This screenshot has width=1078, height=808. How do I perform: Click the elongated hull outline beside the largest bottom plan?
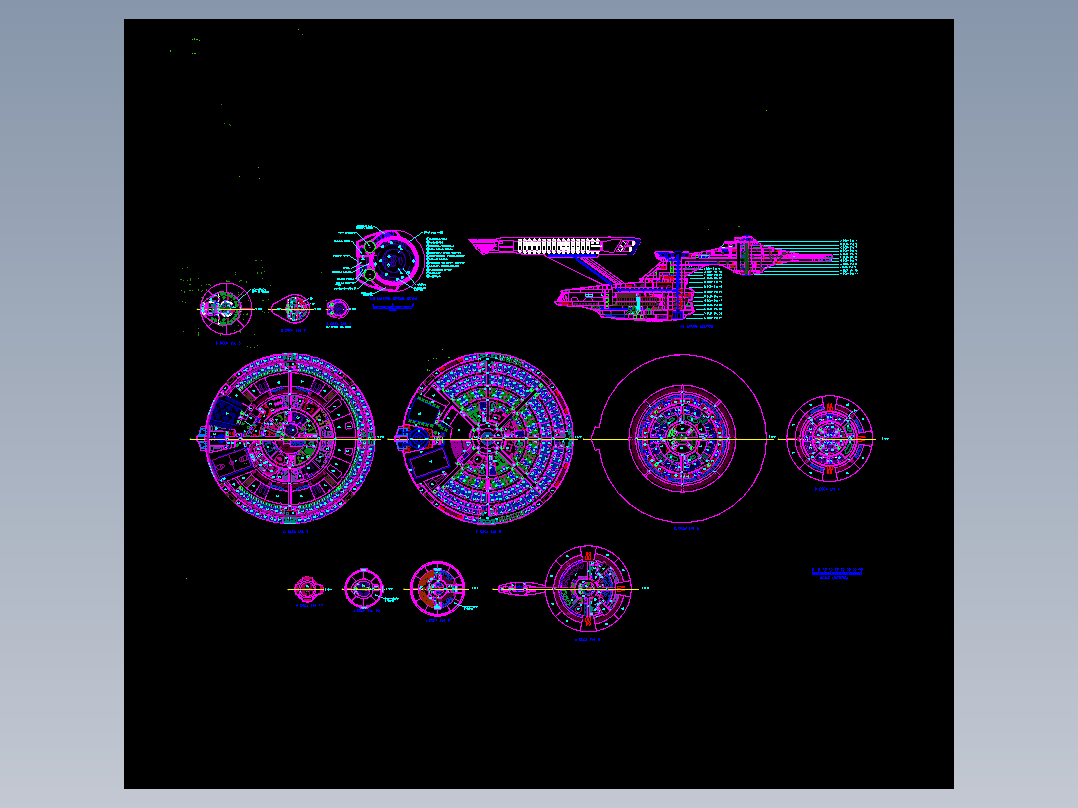(522, 589)
